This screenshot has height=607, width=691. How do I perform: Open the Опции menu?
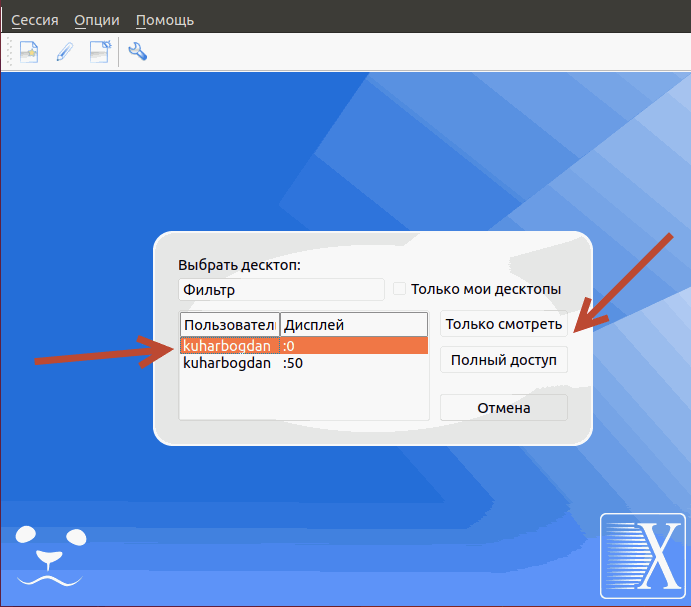tap(97, 20)
